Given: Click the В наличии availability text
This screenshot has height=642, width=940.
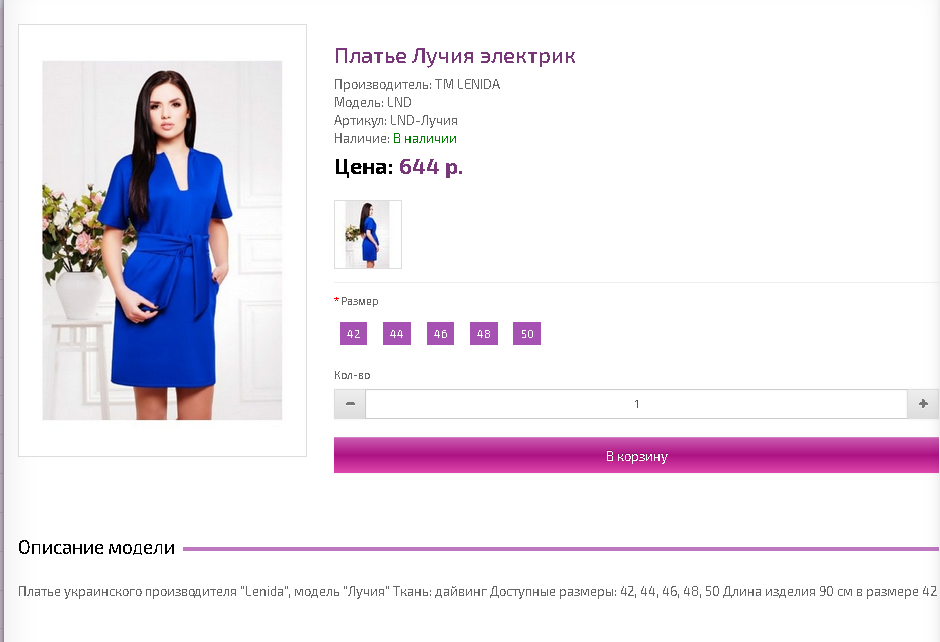Looking at the screenshot, I should click(x=425, y=138).
